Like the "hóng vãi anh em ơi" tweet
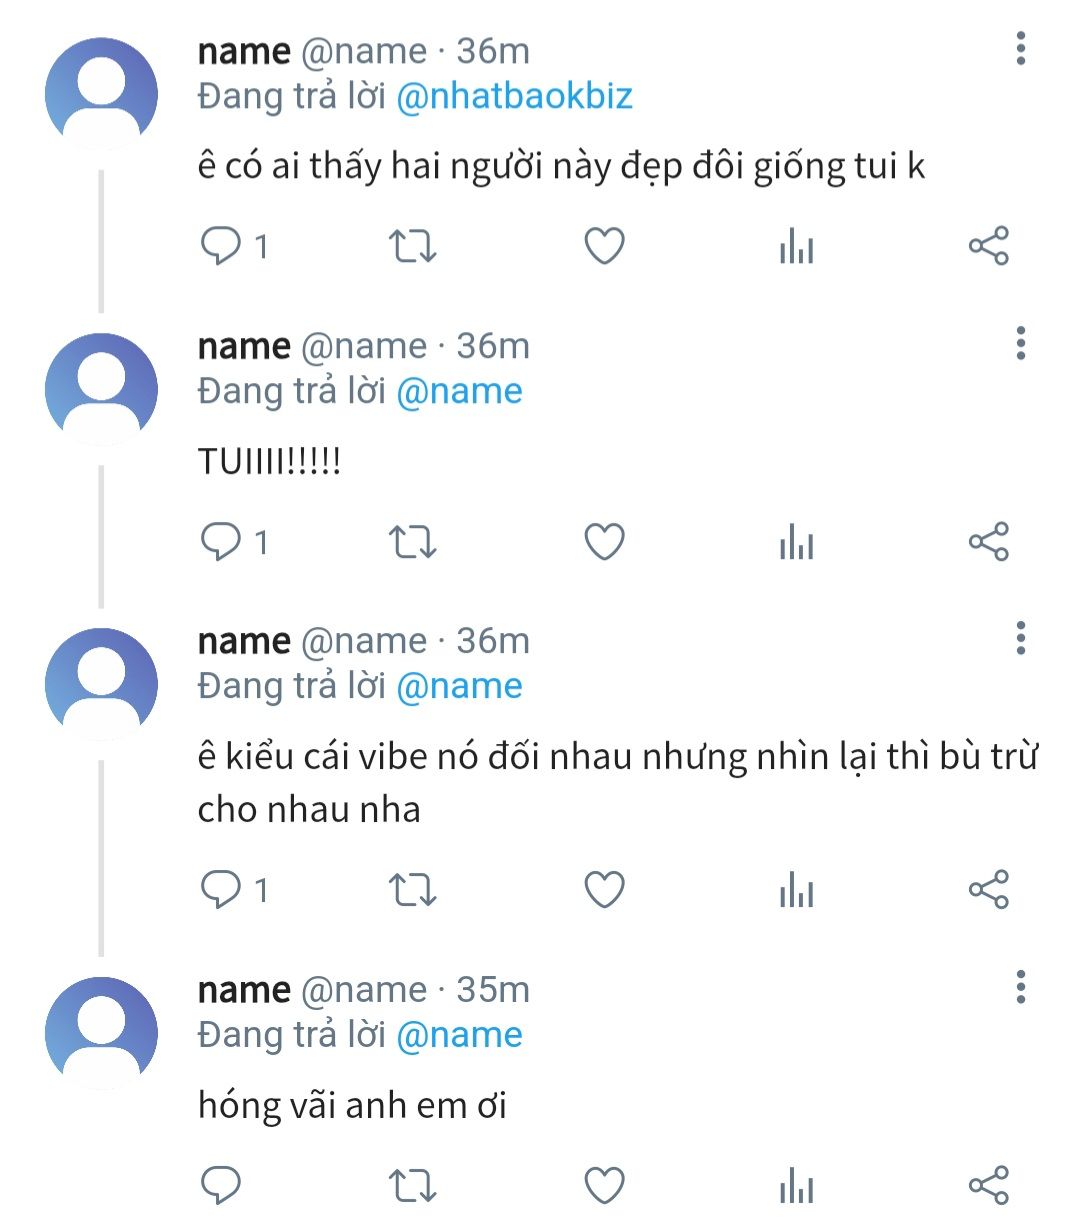1080x1223 pixels. coord(604,1186)
